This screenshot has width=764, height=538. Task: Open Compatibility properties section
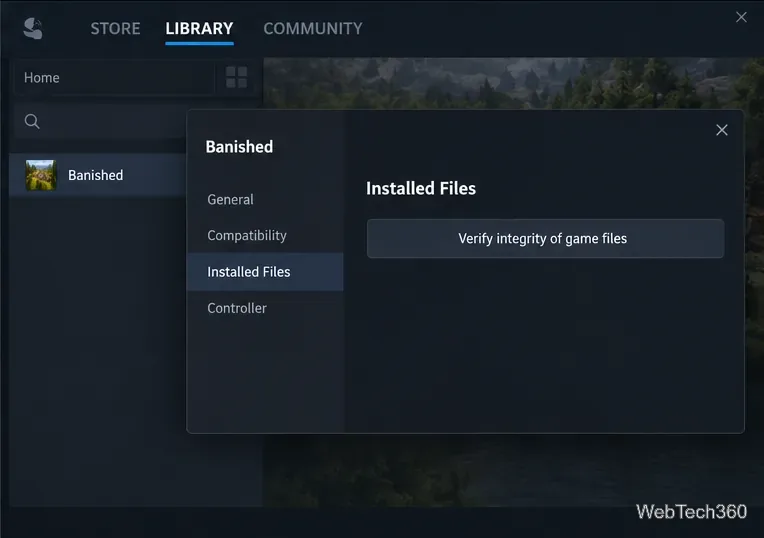click(265, 235)
